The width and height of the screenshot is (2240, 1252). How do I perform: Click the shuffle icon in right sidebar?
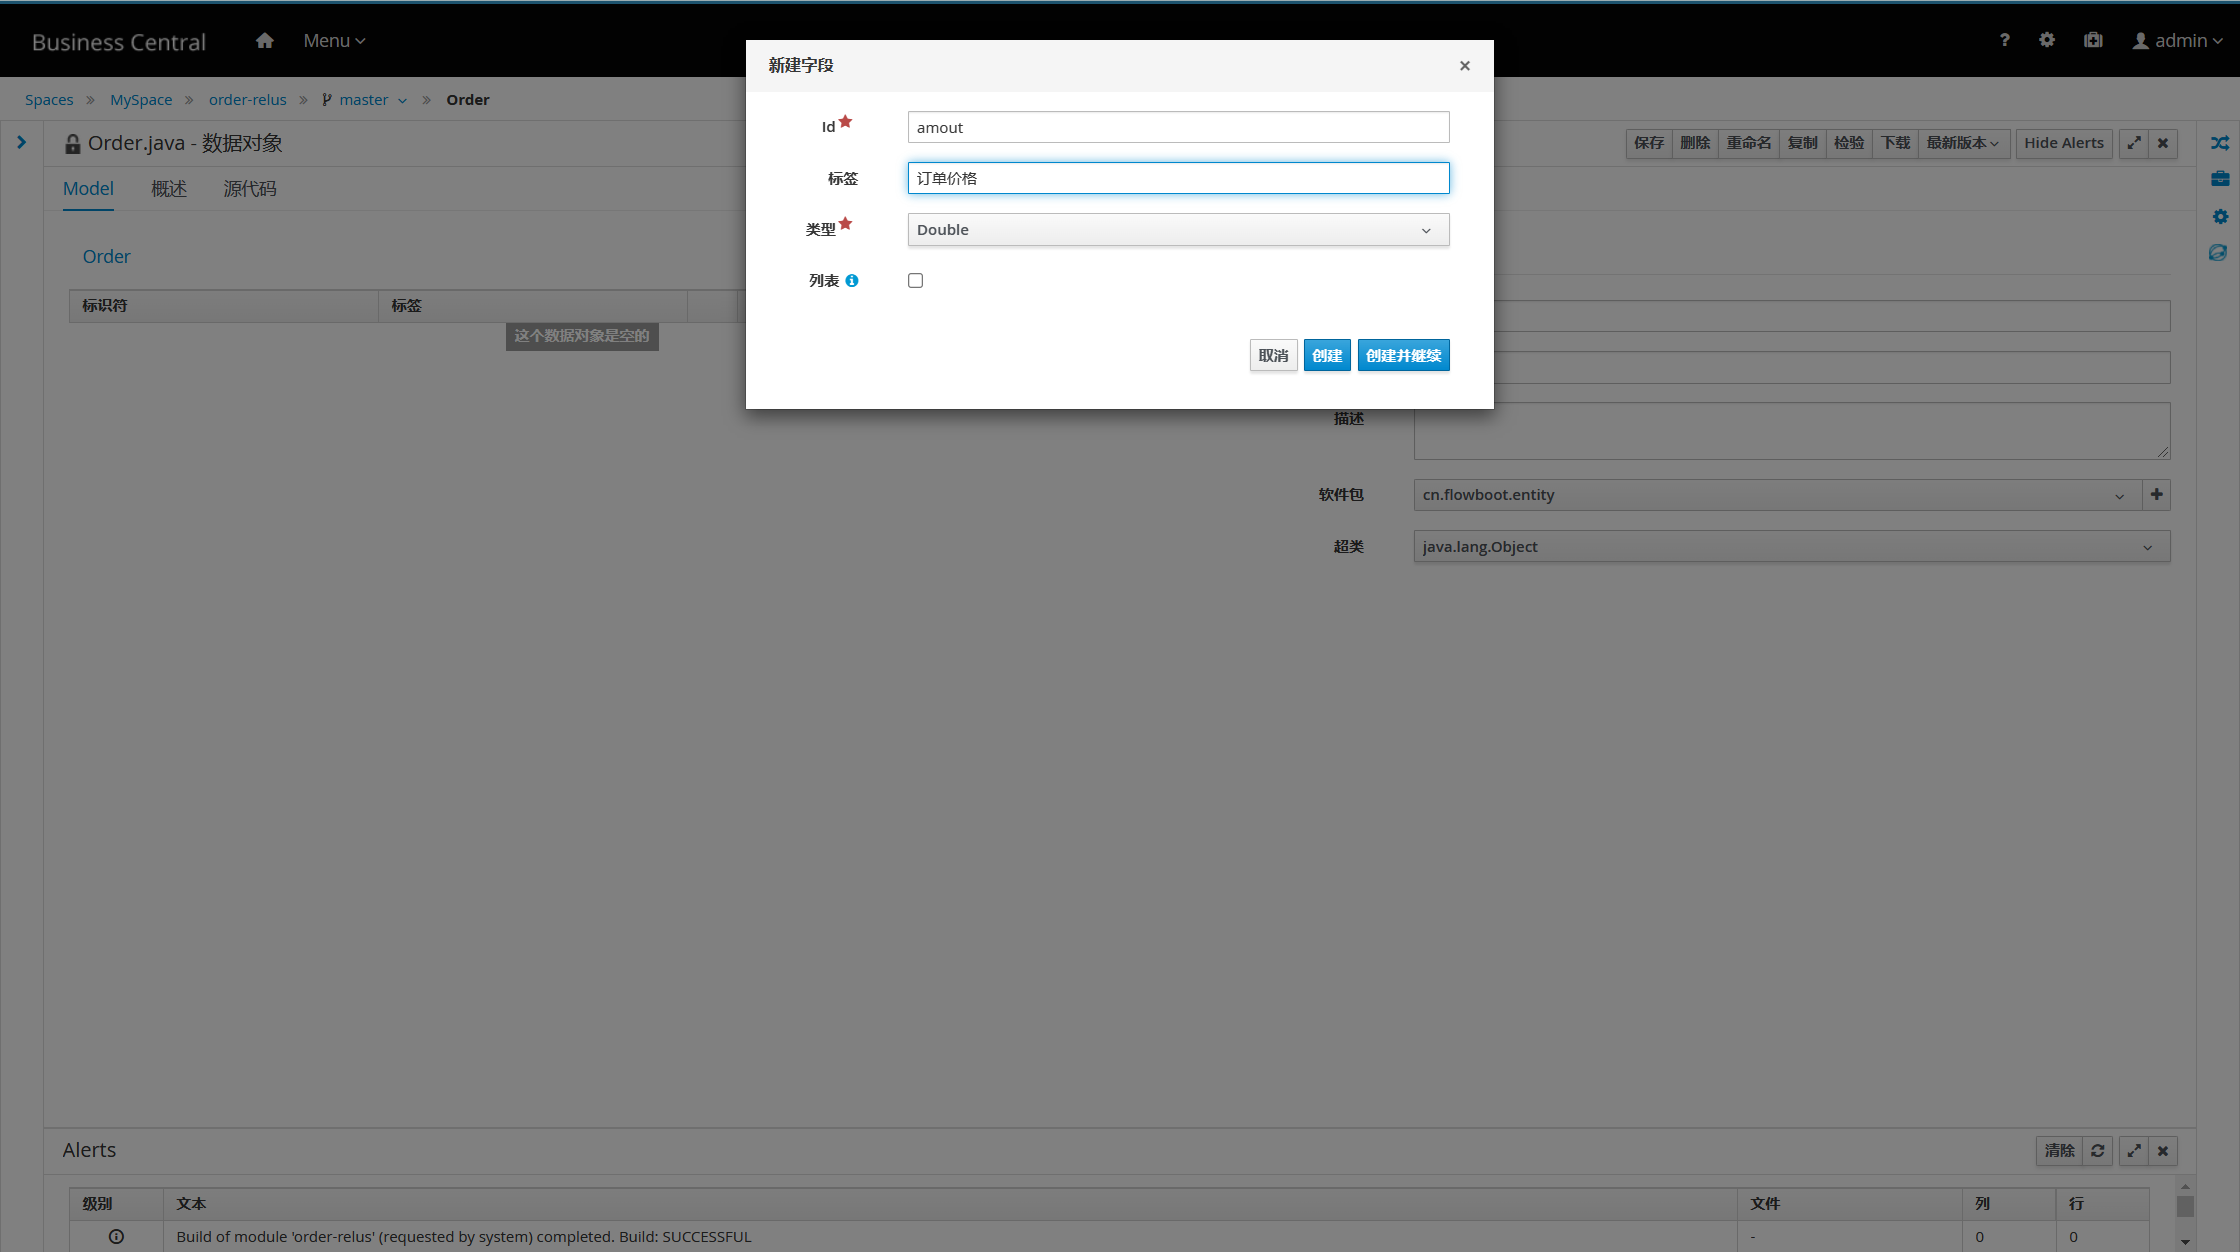pyautogui.click(x=2219, y=143)
